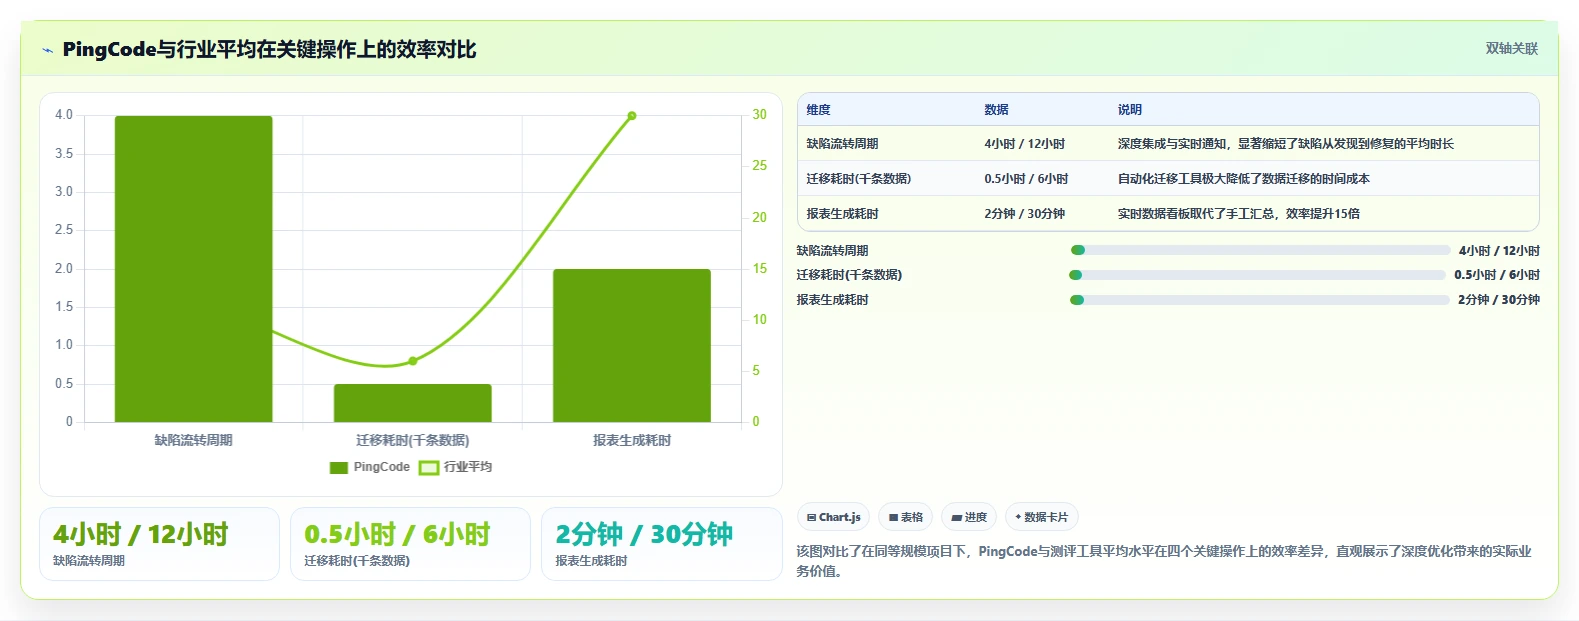Click the 迁移耗时(千条数据) x-axis label
The image size is (1579, 621).
click(x=412, y=440)
